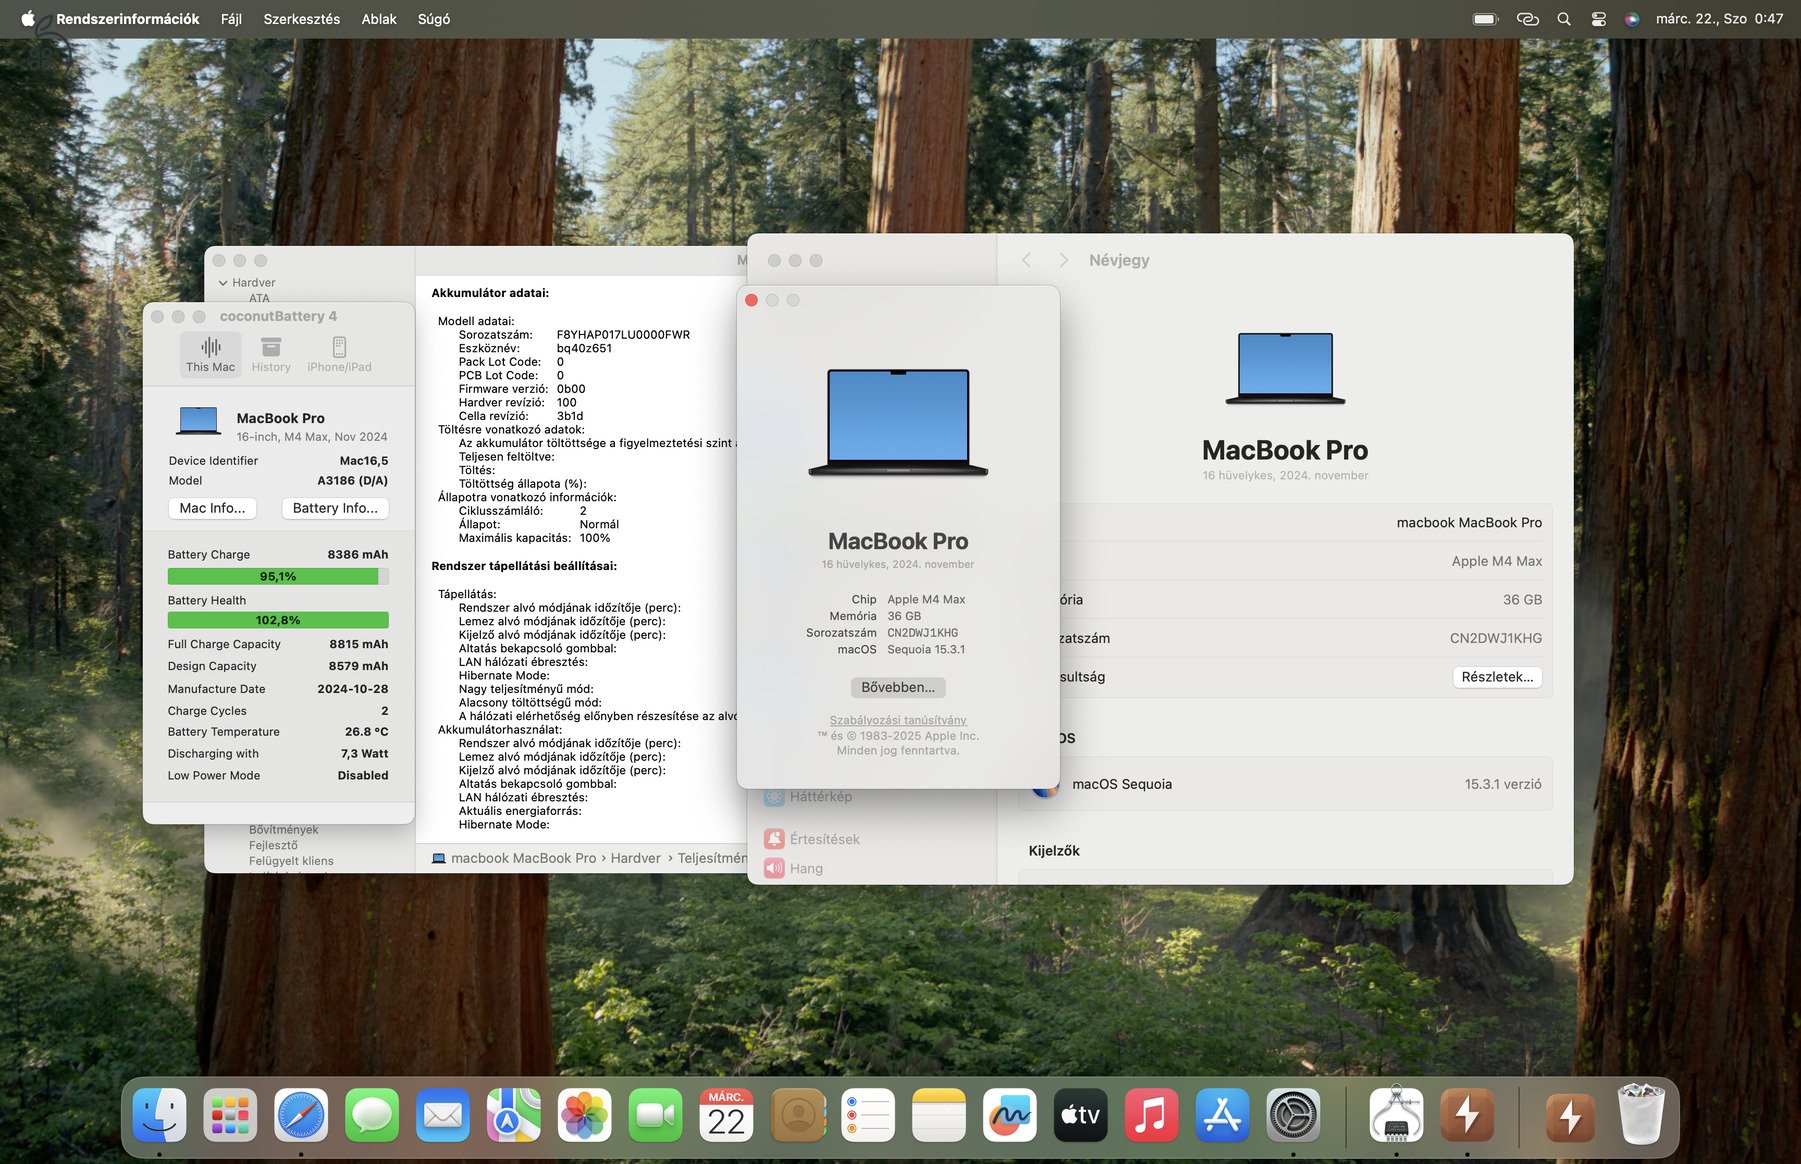Launch Freeform from the Dock
1801x1164 pixels.
click(x=1010, y=1115)
